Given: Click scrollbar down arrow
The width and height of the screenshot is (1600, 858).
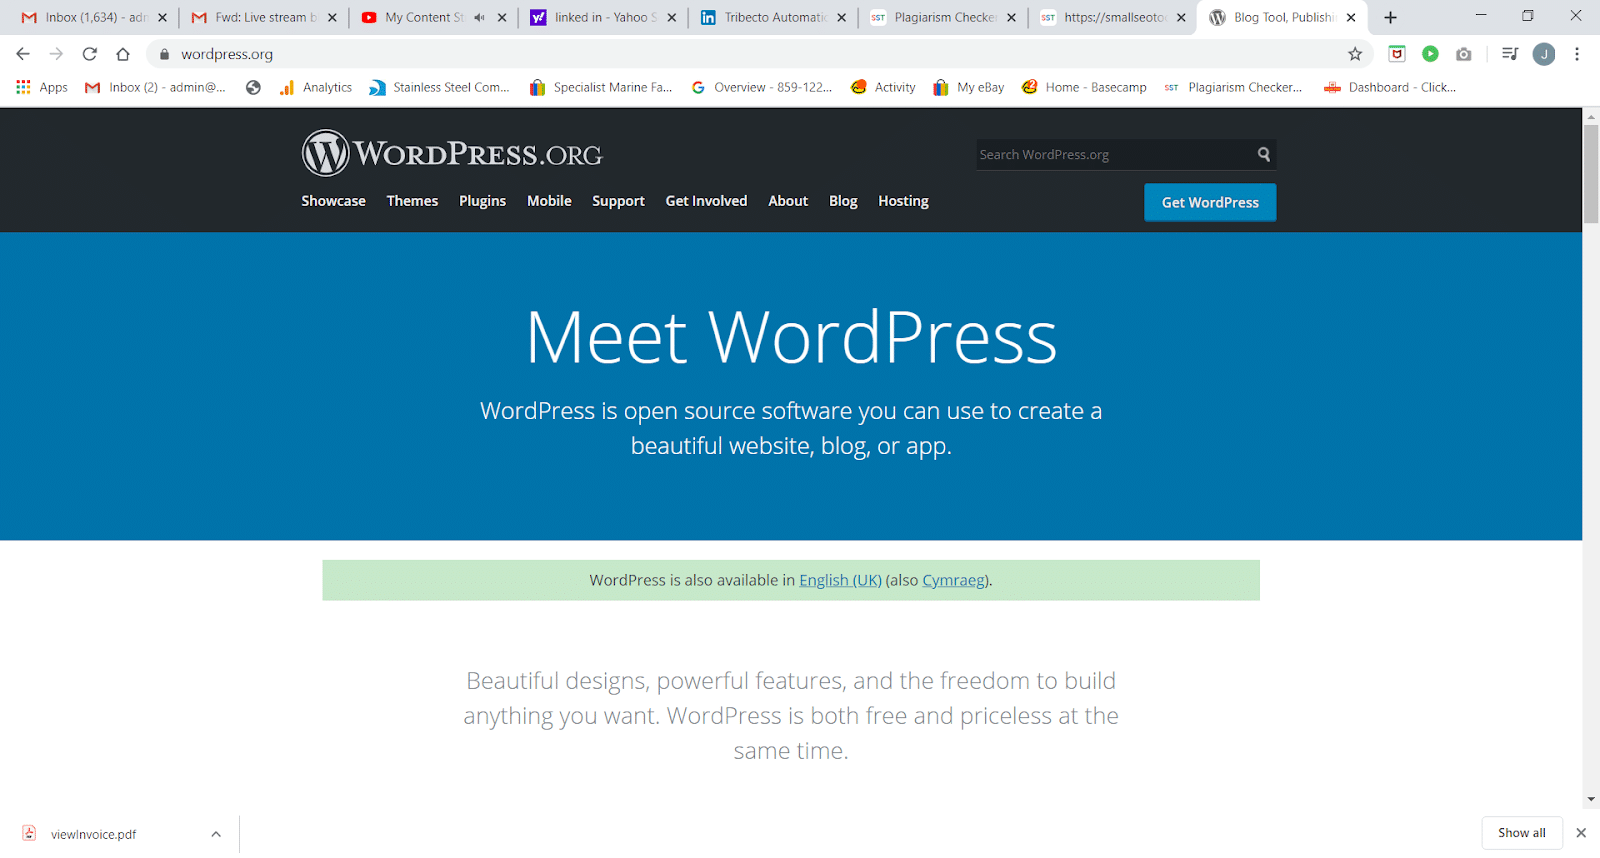Looking at the screenshot, I should [x=1591, y=799].
